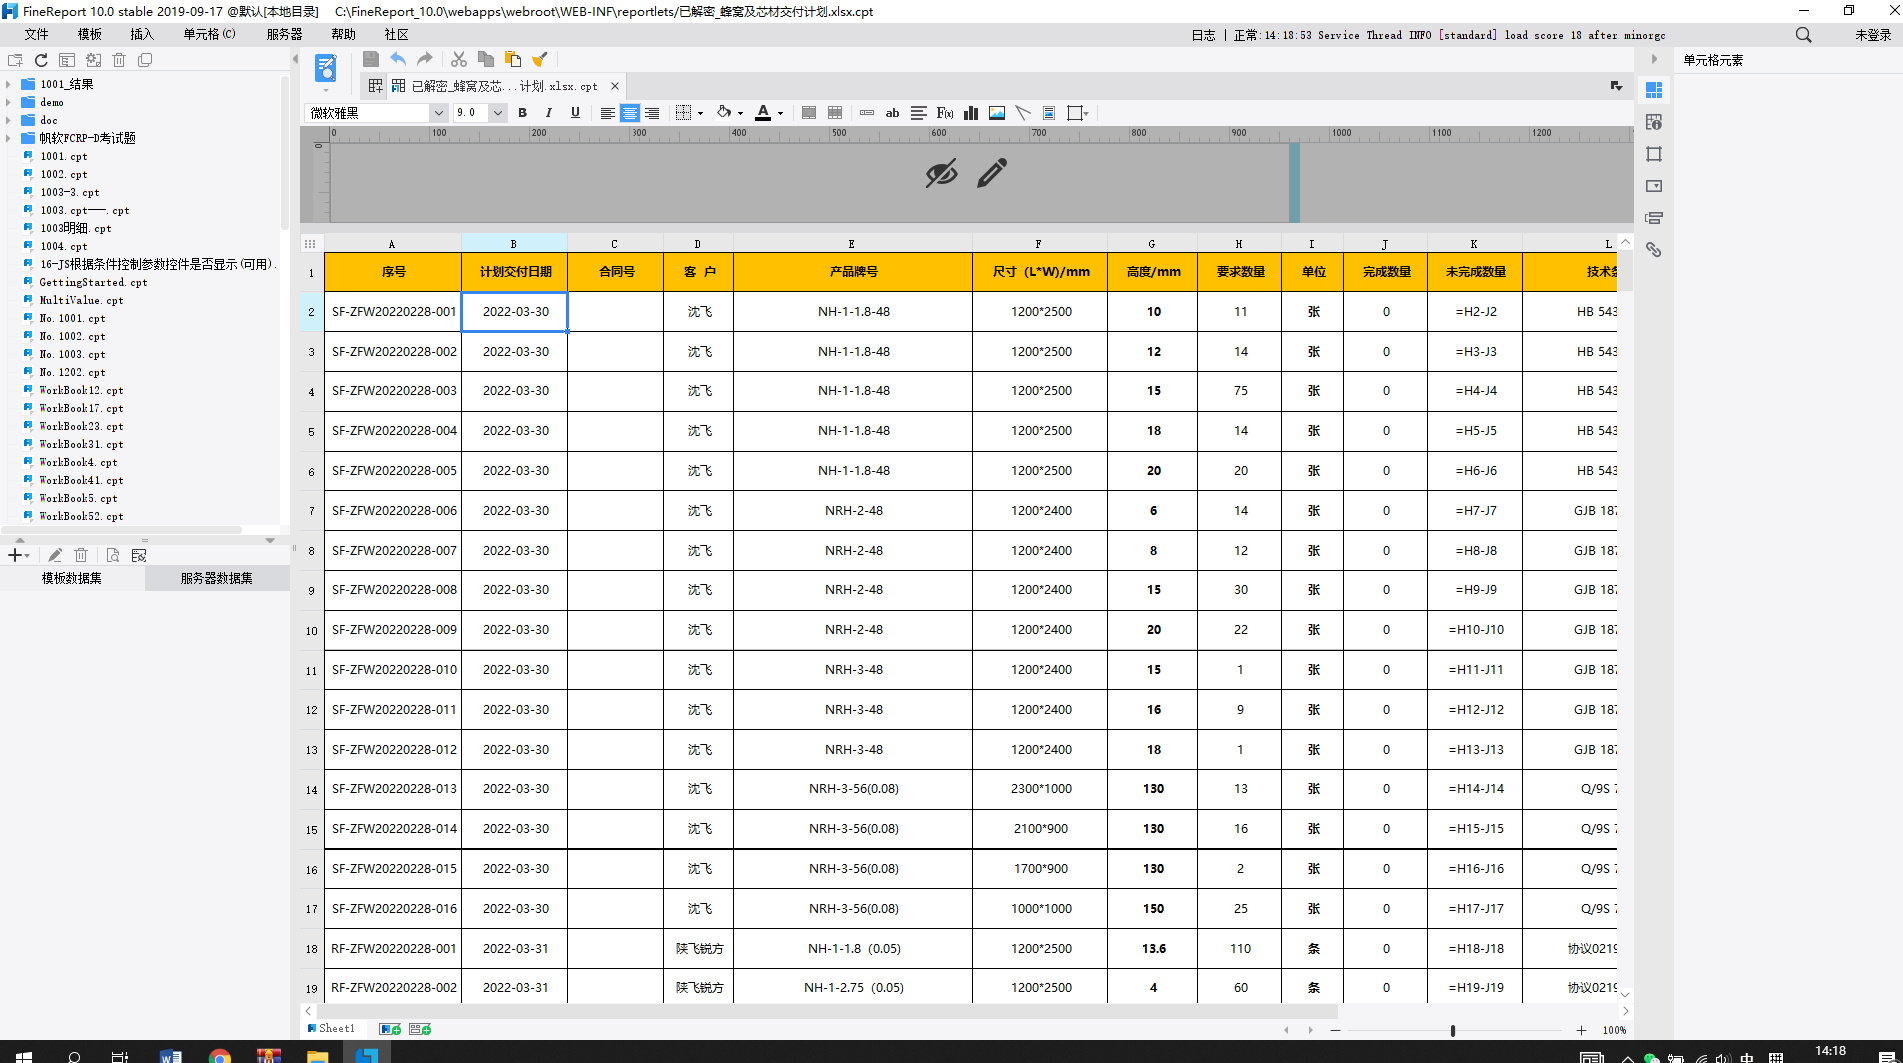The width and height of the screenshot is (1903, 1063).
Task: Expand the demo folder
Action: (9, 102)
